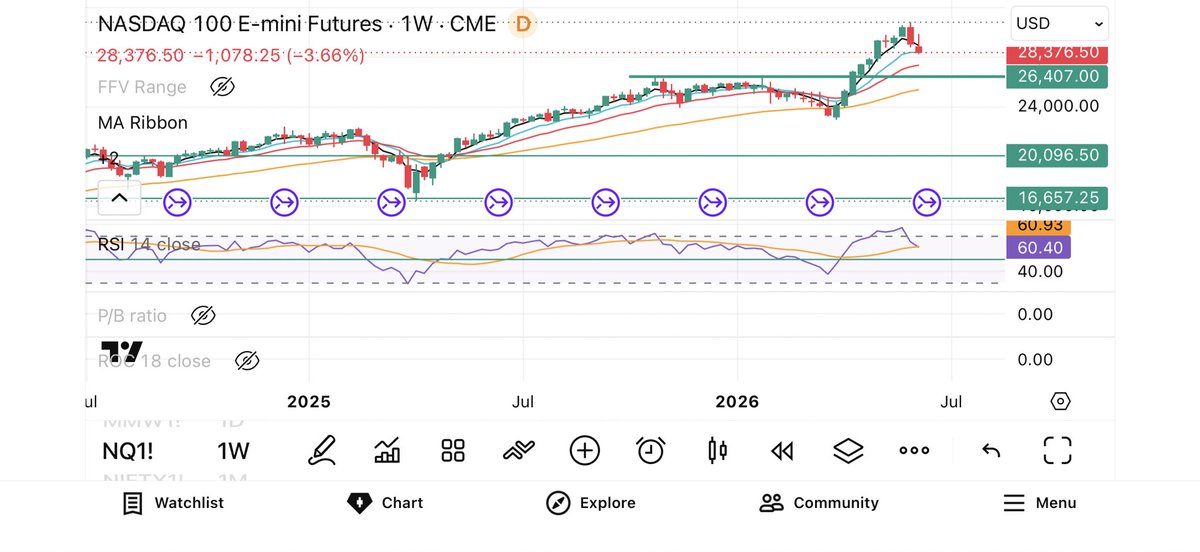Click the 16,657.25 horizontal line price label
Screen dimensions: 1200x552
point(1059,198)
